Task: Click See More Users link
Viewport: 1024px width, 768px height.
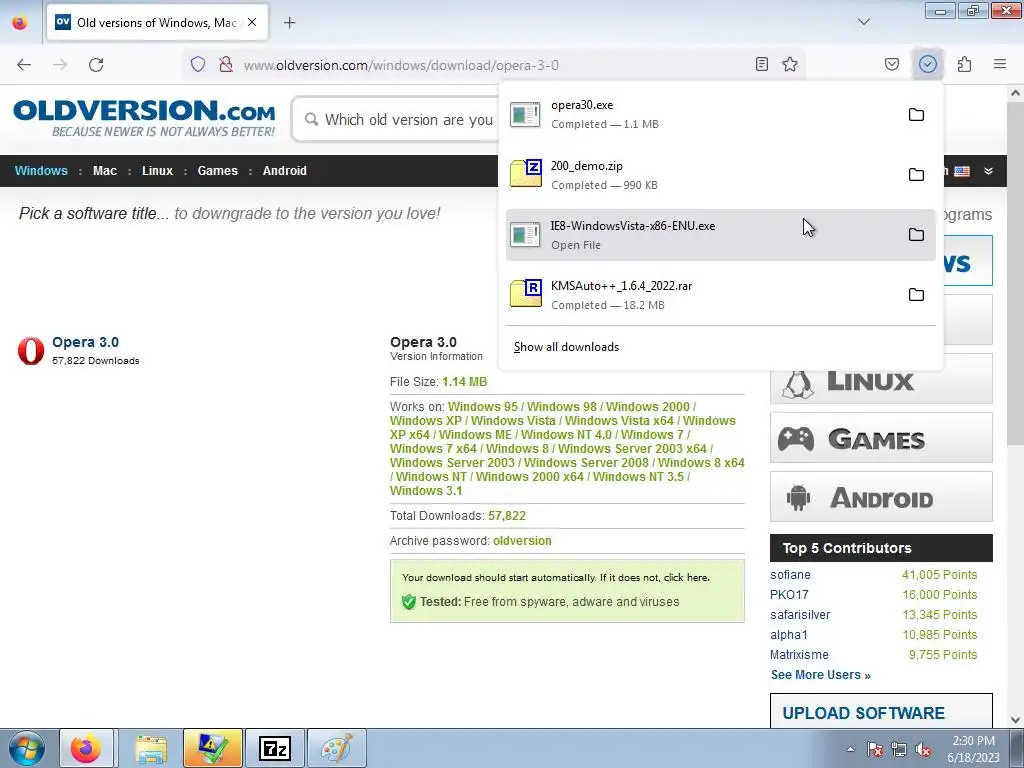Action: point(821,675)
